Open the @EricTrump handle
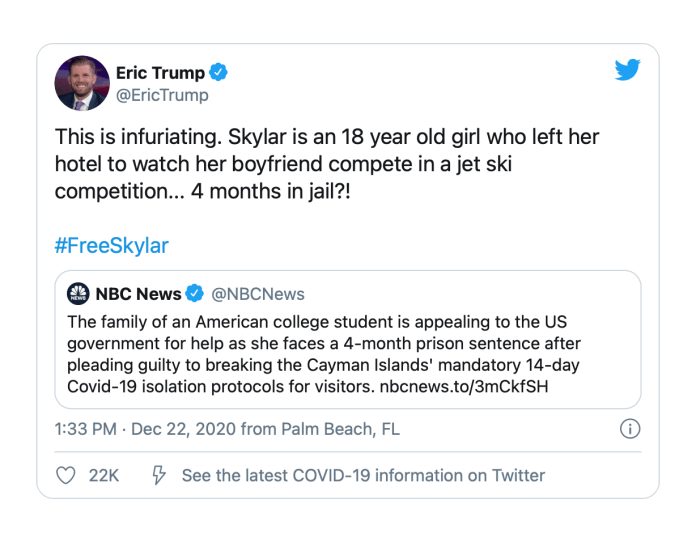696x542 pixels. coord(162,95)
